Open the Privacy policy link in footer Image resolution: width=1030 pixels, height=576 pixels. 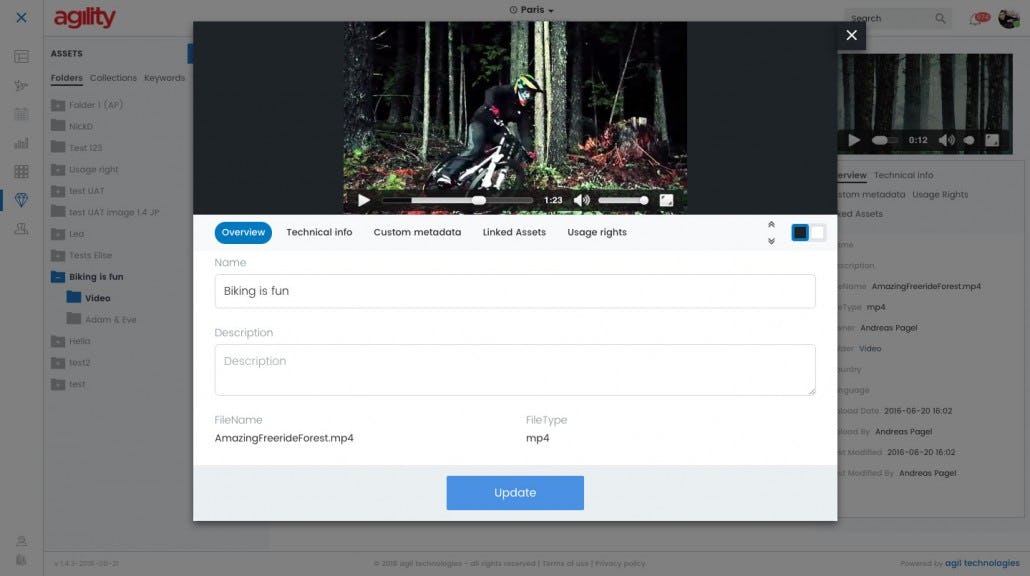[x=623, y=562]
